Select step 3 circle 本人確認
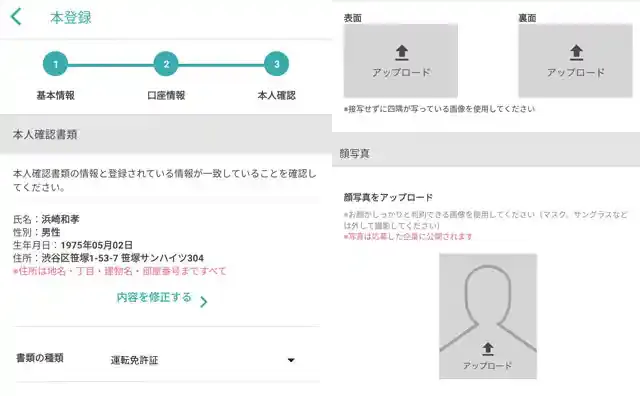Viewport: 640px width, 396px height. tap(276, 64)
